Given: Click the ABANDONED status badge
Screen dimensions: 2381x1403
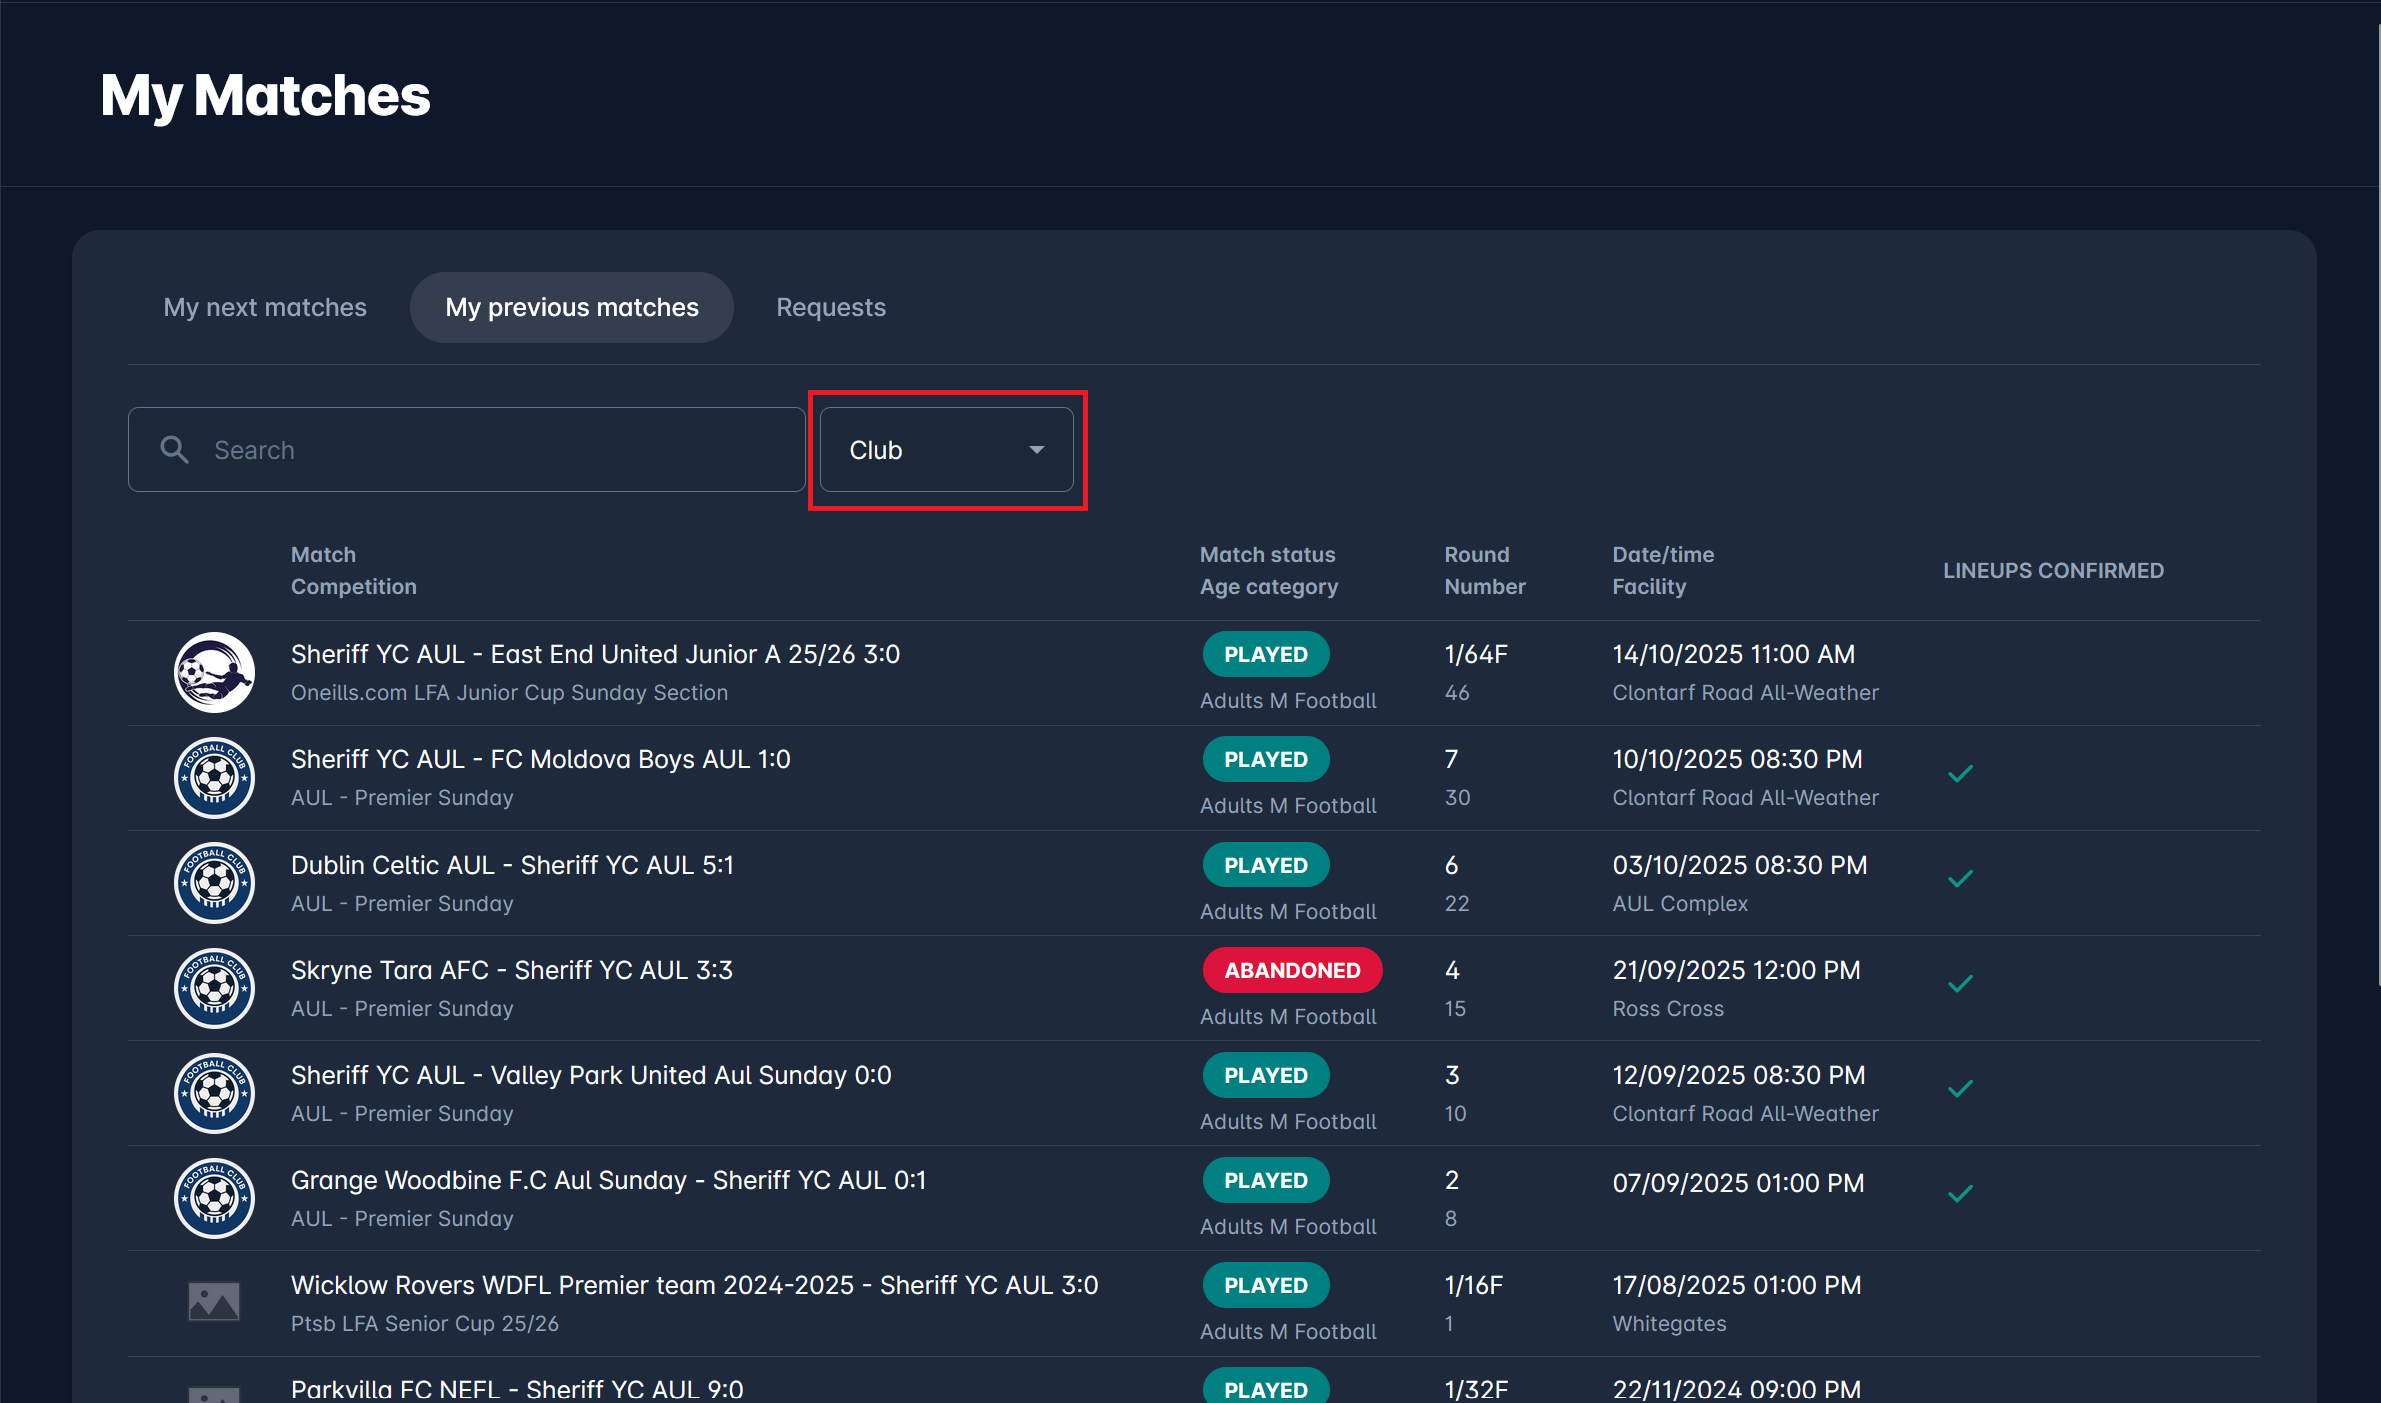Looking at the screenshot, I should [1292, 970].
